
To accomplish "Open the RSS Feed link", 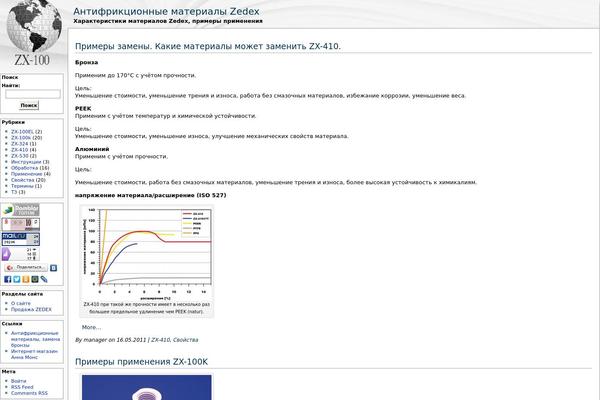I will [22, 387].
